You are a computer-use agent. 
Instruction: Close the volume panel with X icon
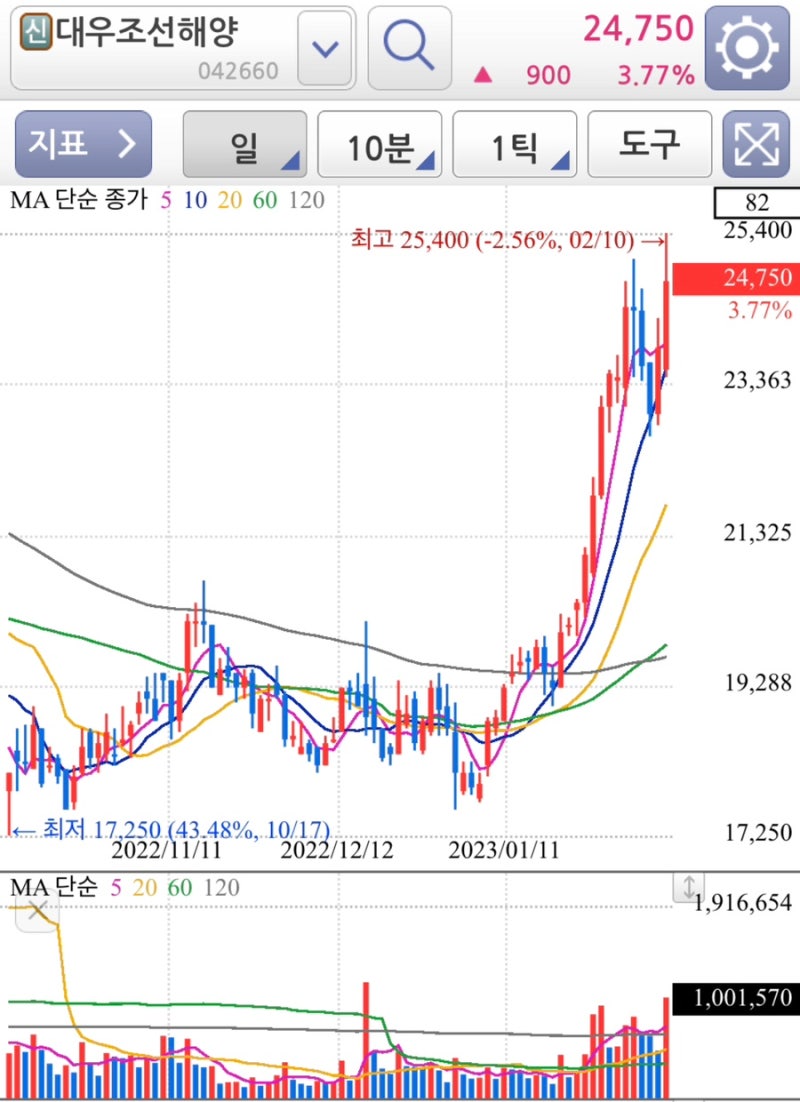click(x=37, y=909)
